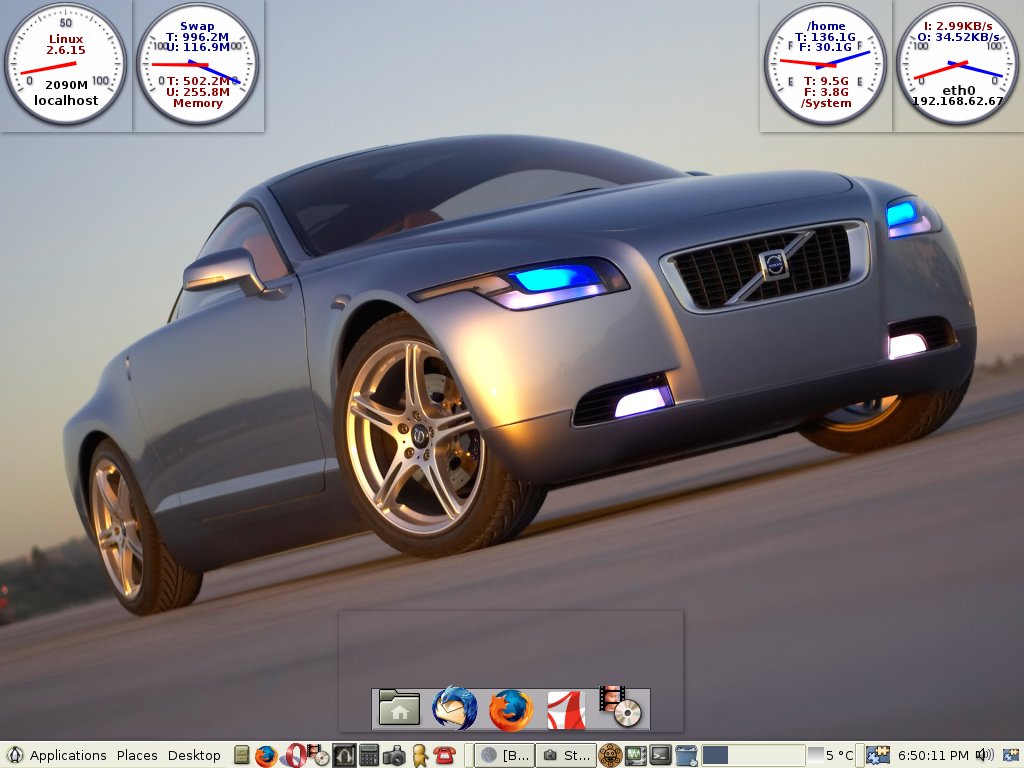Launch Thunderbird from the dock
The height and width of the screenshot is (768, 1024).
coord(454,708)
